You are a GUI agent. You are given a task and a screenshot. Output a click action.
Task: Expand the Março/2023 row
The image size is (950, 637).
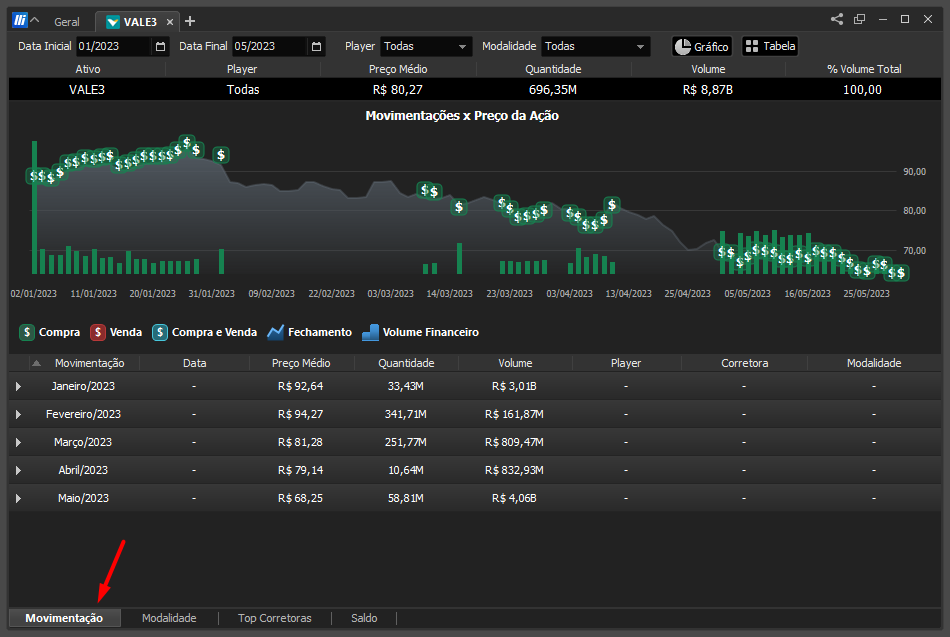point(18,442)
